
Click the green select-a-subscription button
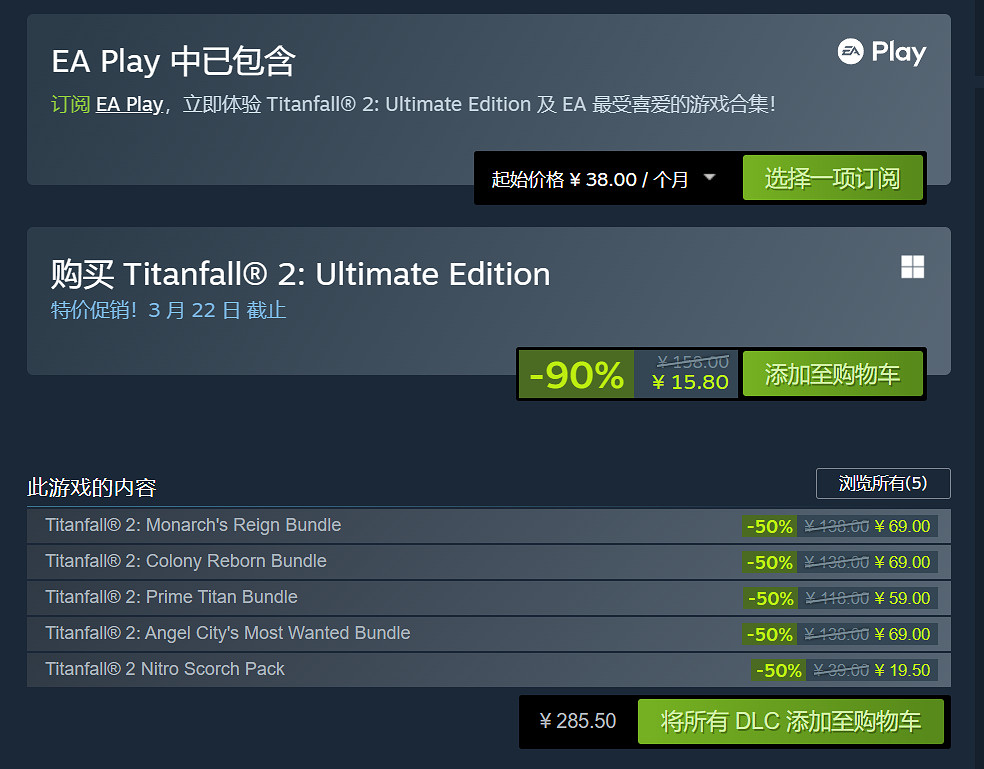tap(832, 178)
